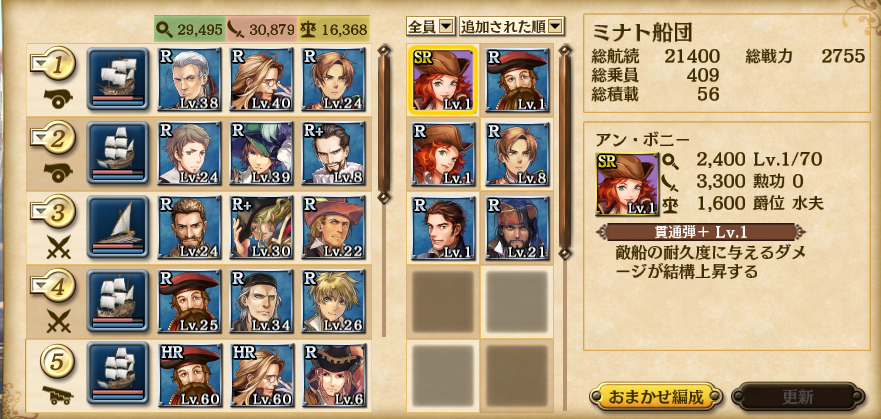Click the roster list vertical scrollbar
881x419 pixels.
(x=565, y=152)
